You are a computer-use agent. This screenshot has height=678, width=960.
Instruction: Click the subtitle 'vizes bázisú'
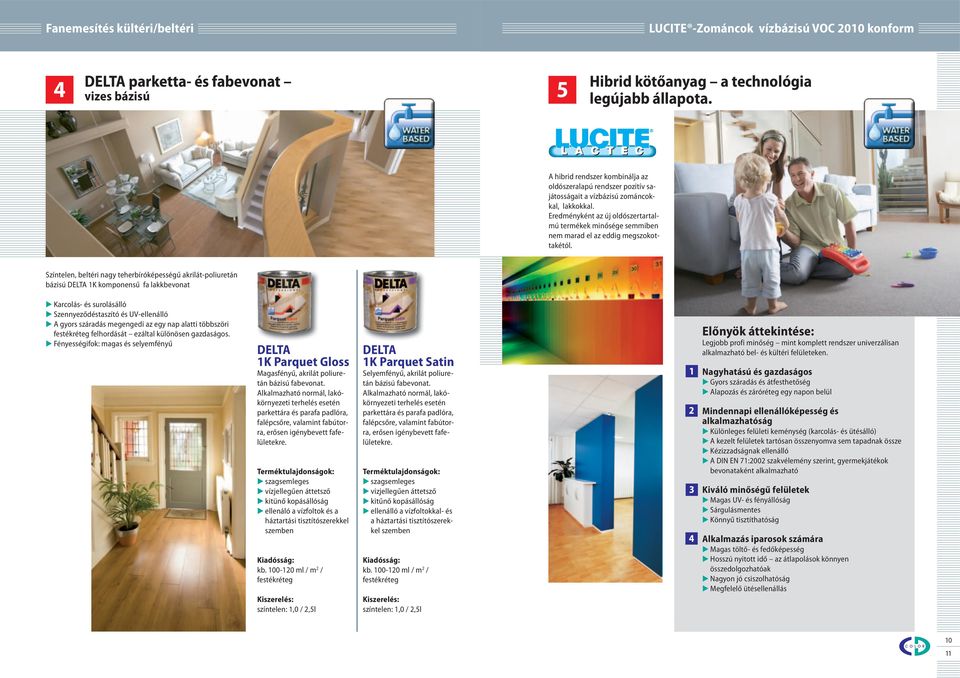(x=117, y=96)
